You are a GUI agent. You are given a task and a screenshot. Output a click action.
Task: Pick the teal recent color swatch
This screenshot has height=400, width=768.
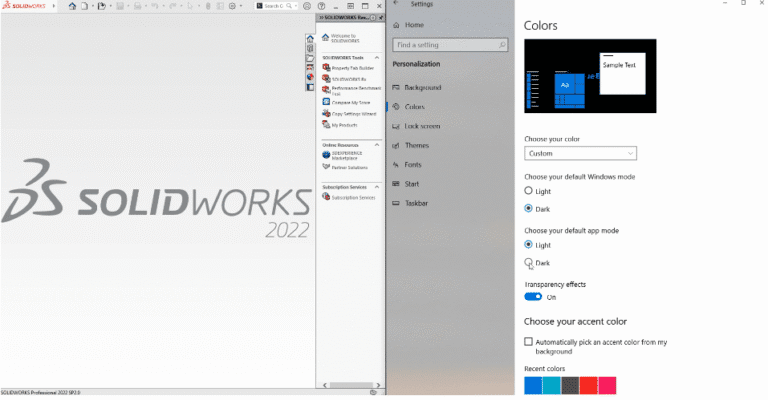[x=552, y=385]
